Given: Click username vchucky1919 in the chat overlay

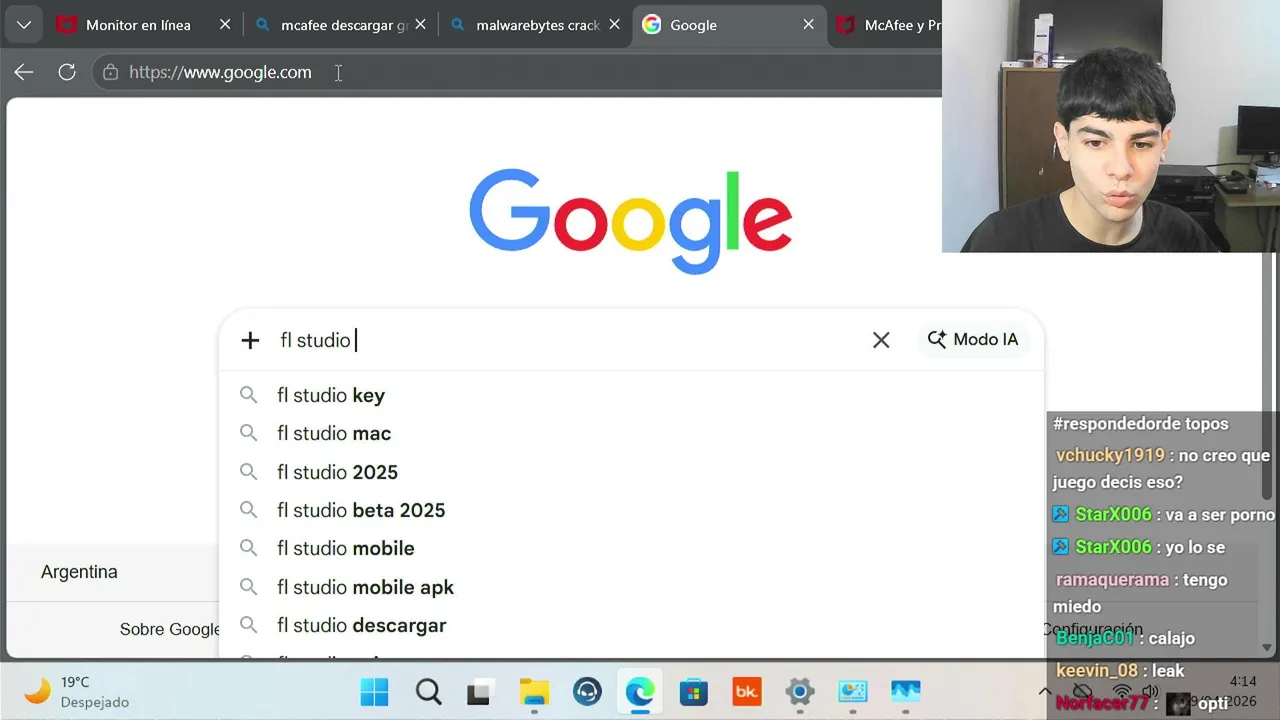Looking at the screenshot, I should point(1110,455).
